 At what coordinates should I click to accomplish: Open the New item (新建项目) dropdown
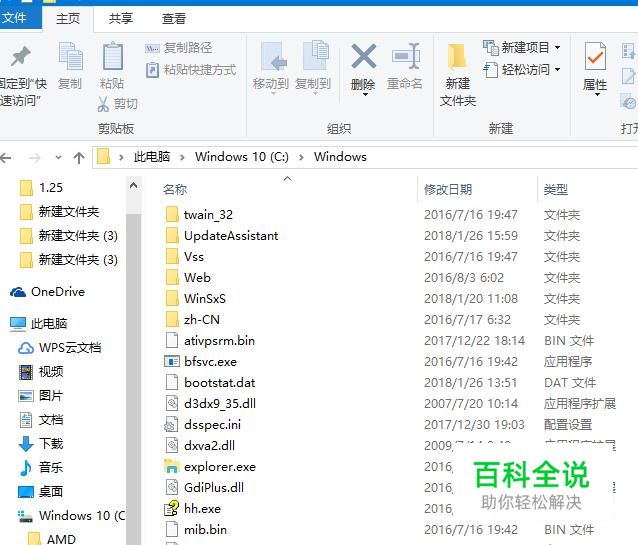click(522, 48)
